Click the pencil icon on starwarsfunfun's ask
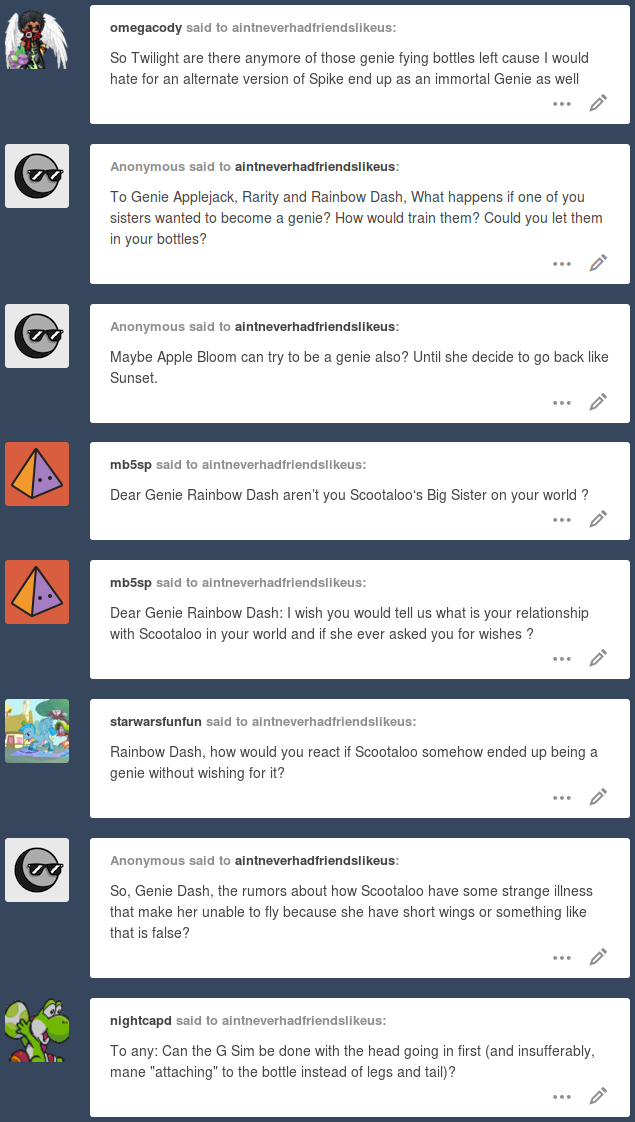Viewport: 635px width, 1122px height. 598,796
